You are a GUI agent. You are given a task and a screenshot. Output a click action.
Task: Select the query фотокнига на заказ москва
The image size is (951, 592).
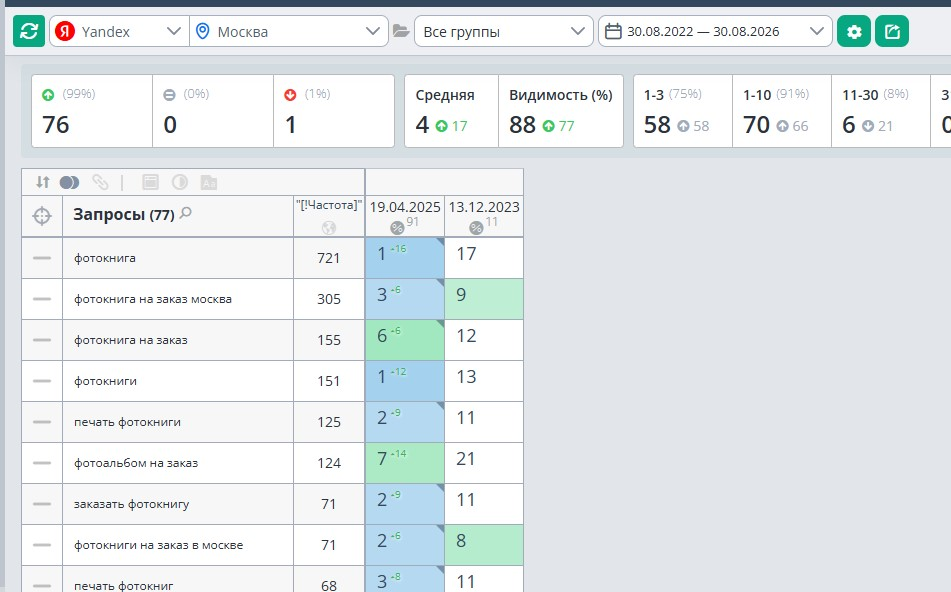pyautogui.click(x=153, y=299)
